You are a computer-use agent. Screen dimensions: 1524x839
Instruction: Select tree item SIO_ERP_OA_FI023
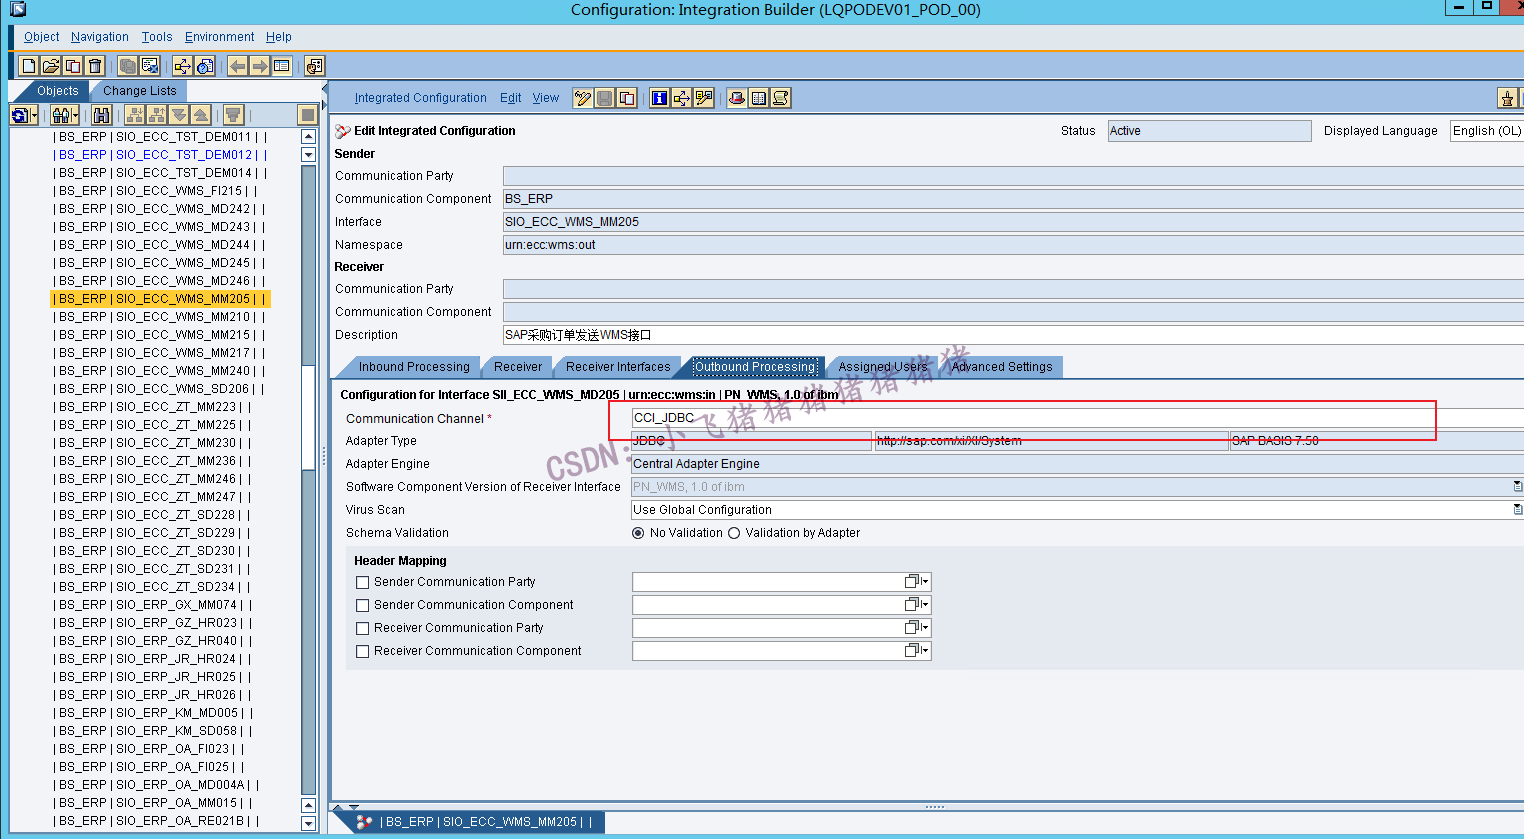click(x=149, y=749)
